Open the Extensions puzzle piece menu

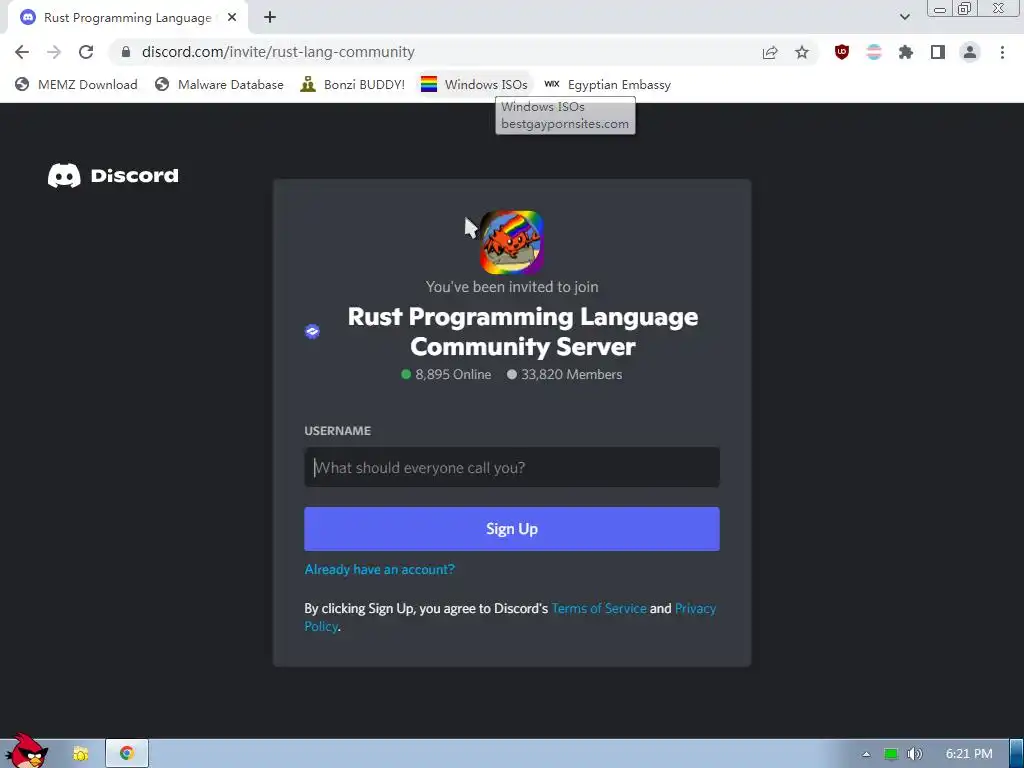(x=906, y=52)
